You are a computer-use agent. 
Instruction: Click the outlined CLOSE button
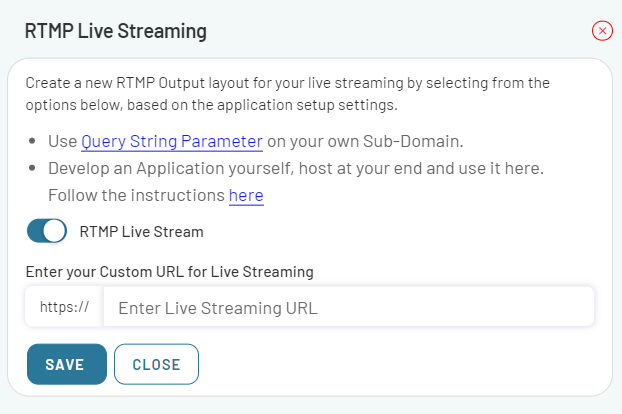pyautogui.click(x=156, y=364)
